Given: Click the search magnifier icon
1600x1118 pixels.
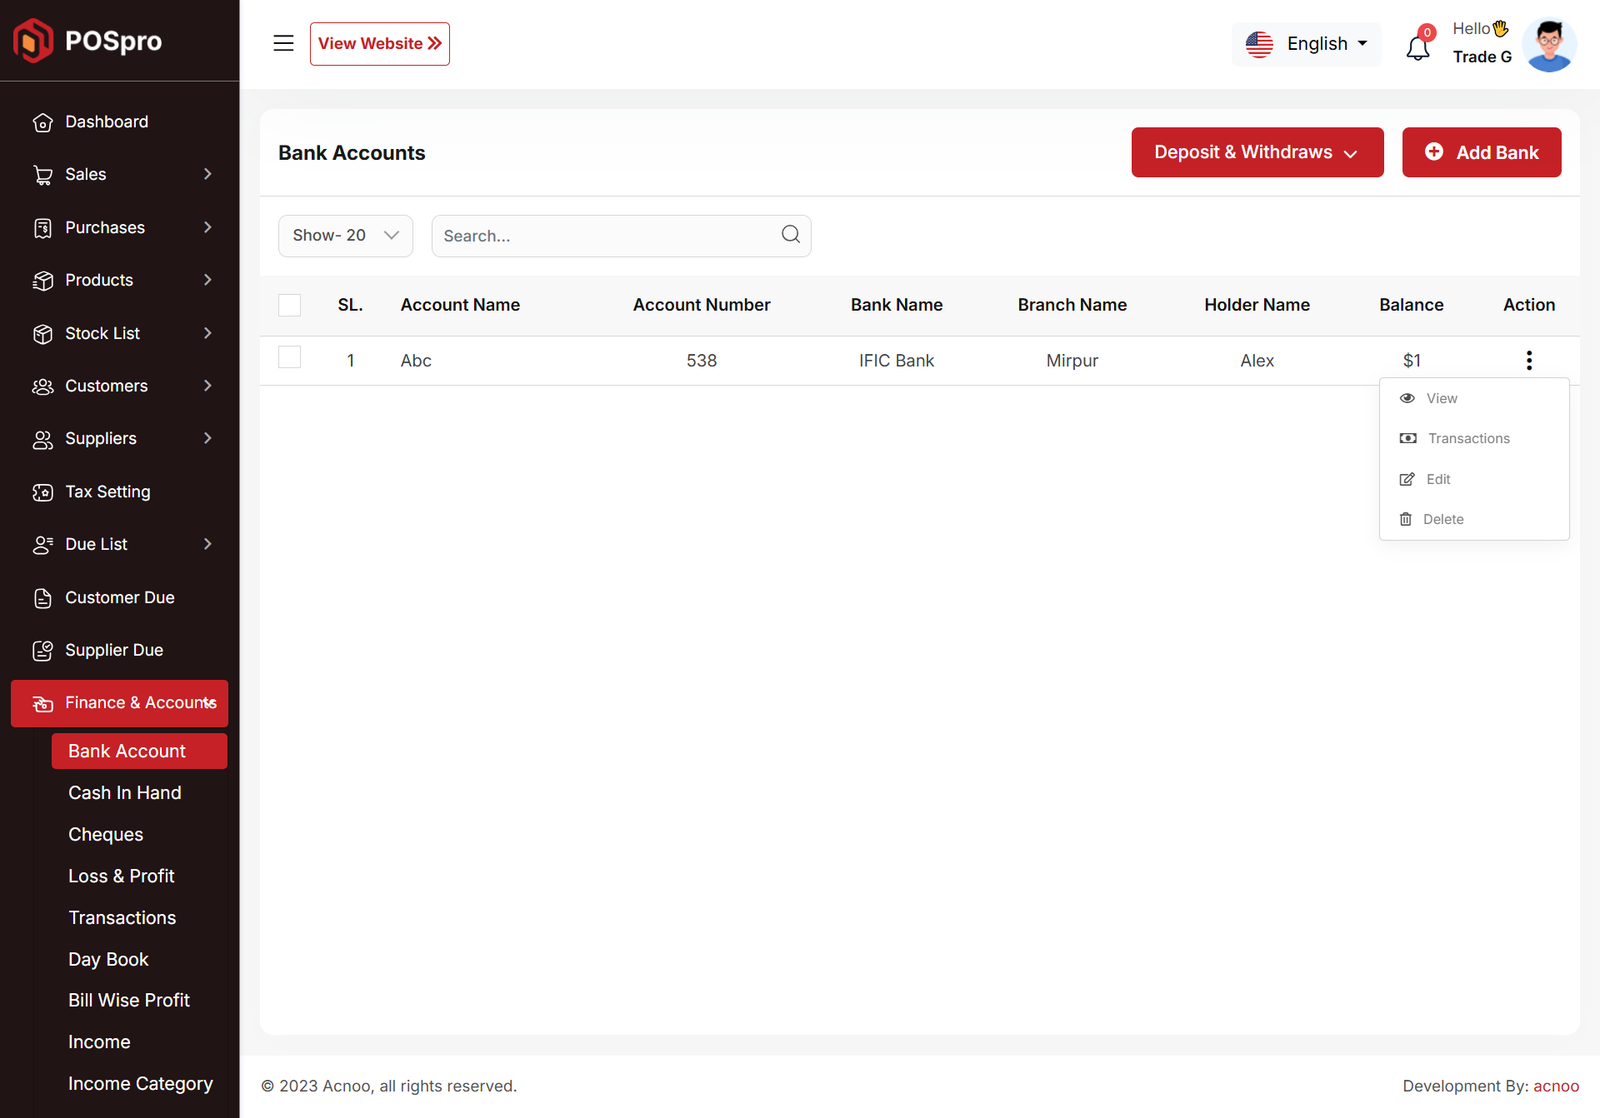Looking at the screenshot, I should [790, 235].
